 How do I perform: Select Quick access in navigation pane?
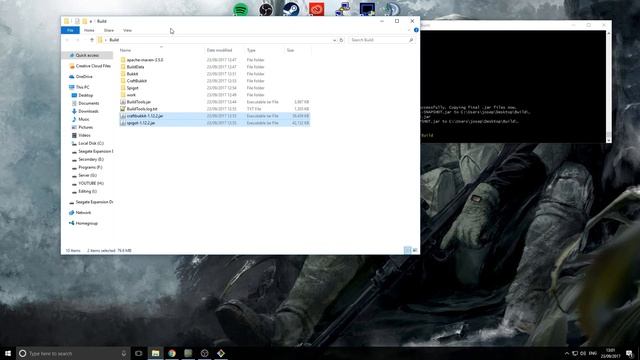pyautogui.click(x=87, y=55)
